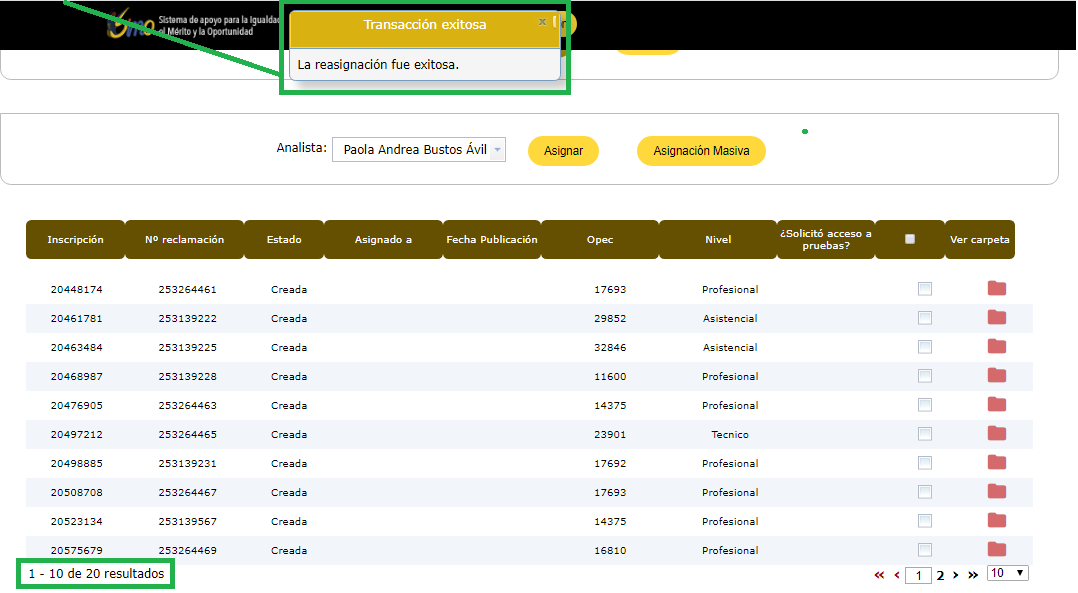Select checkbox for inscription 20508708 row
The width and height of the screenshot is (1078, 593).
coord(925,492)
